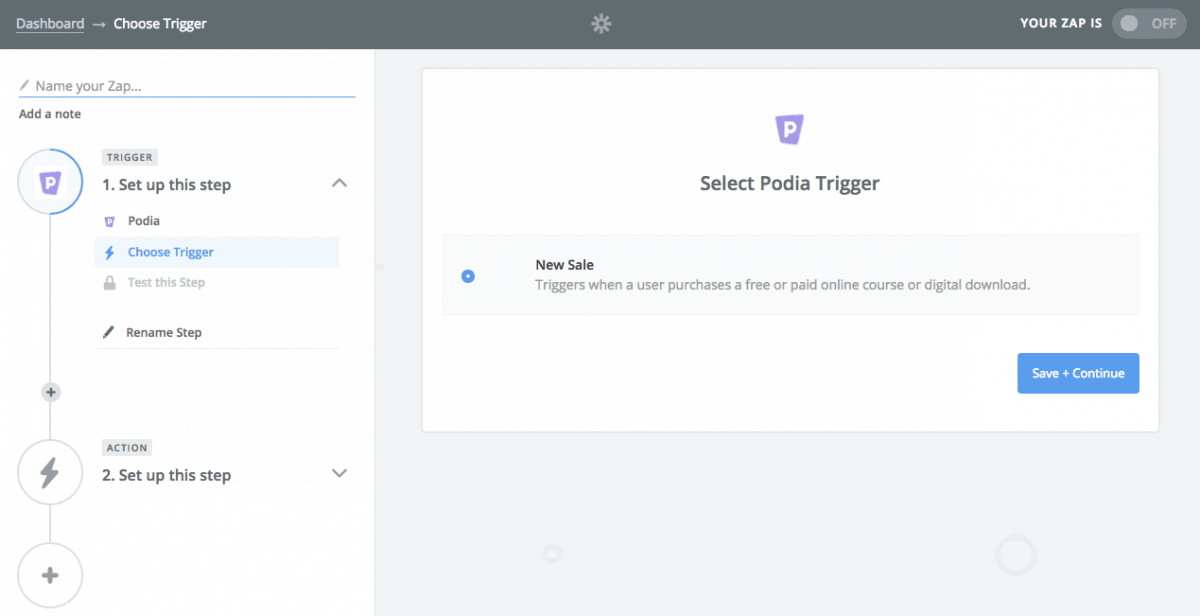Select the New Sale radio button
Screen dimensions: 1200x616
point(468,276)
